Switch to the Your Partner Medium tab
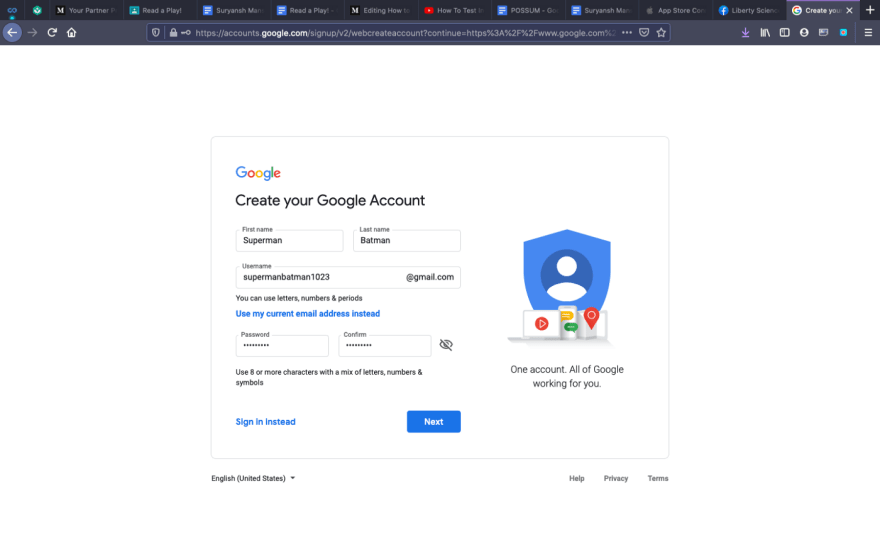The height and width of the screenshot is (550, 880). pyautogui.click(x=87, y=10)
